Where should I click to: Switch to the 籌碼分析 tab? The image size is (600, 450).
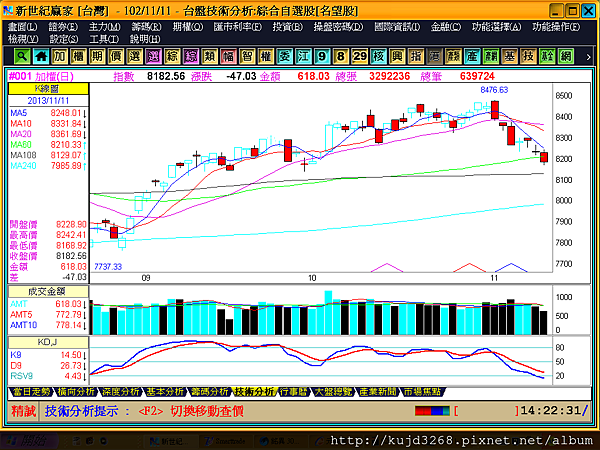coord(209,392)
